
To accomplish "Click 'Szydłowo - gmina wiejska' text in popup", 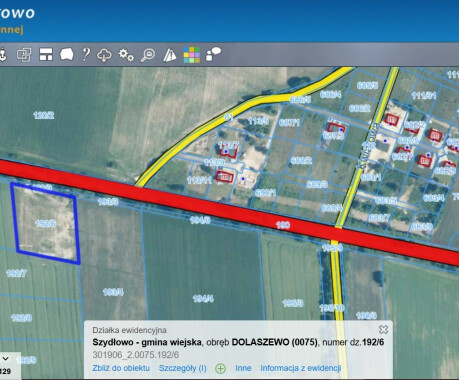I will (x=147, y=342).
